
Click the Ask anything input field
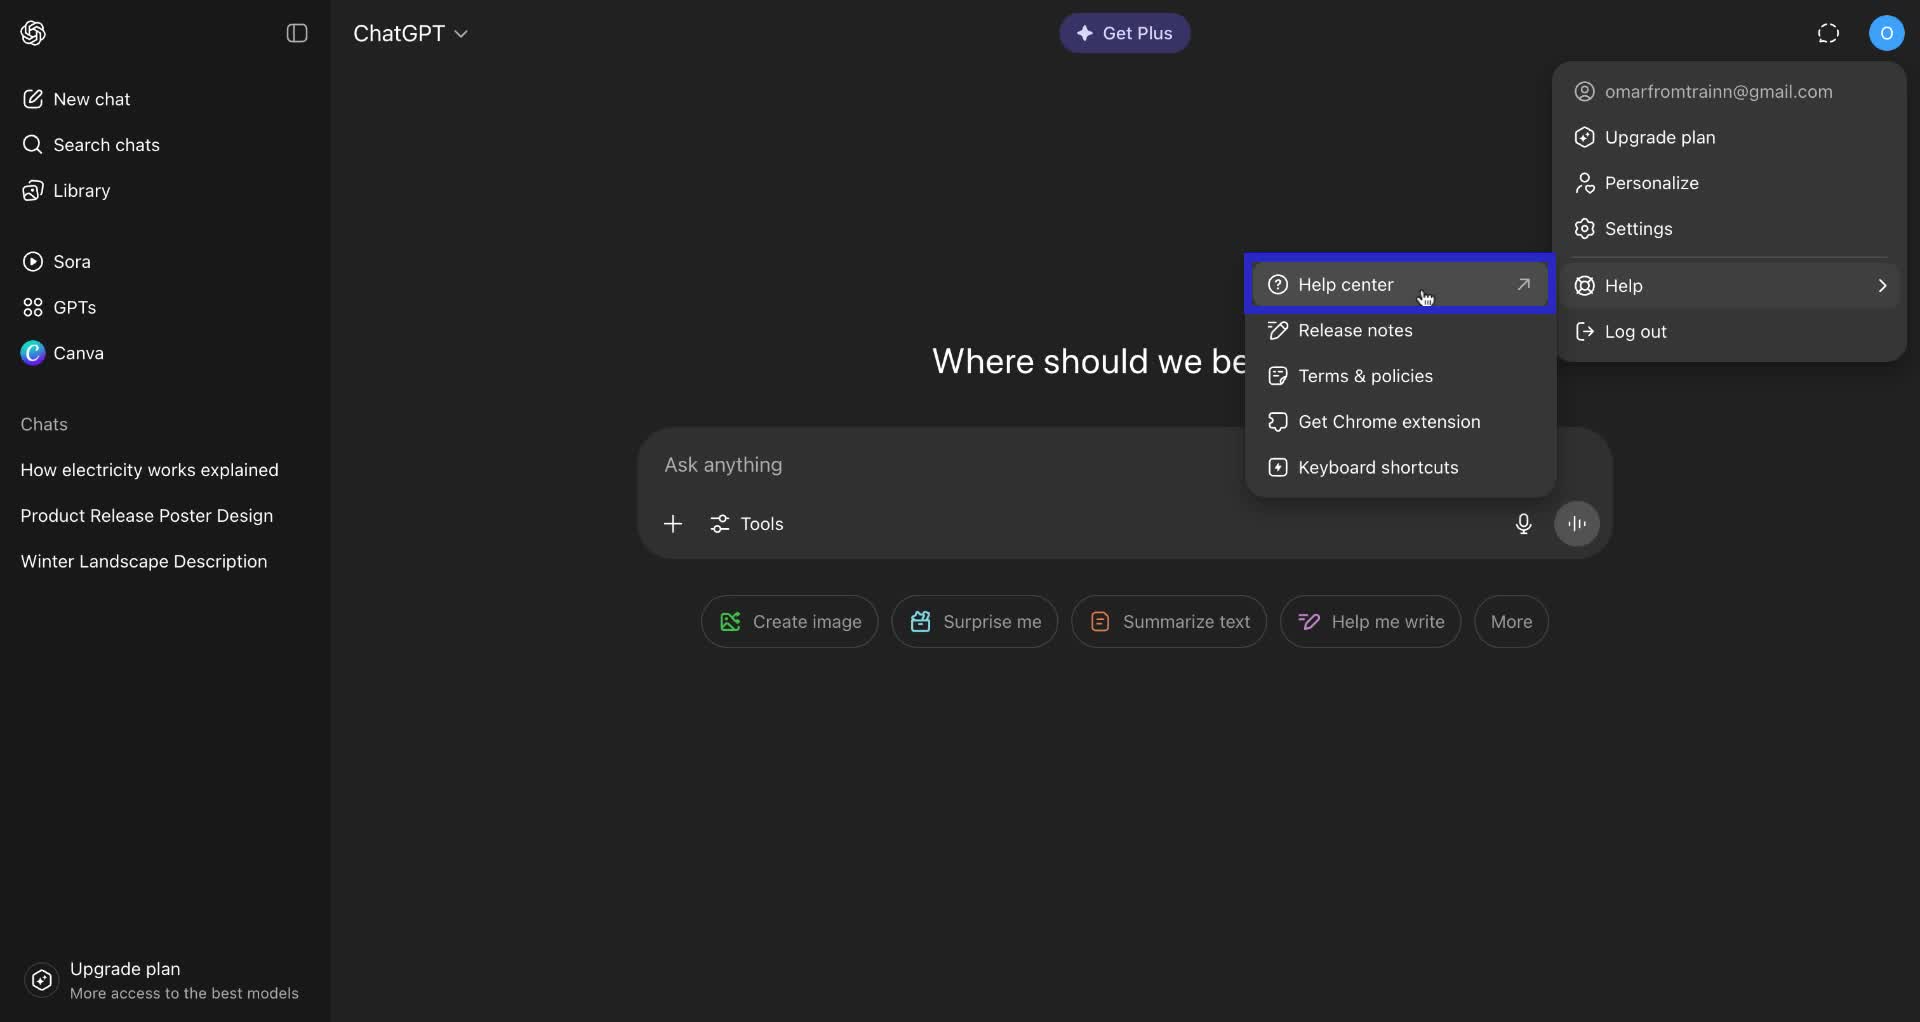click(x=940, y=465)
